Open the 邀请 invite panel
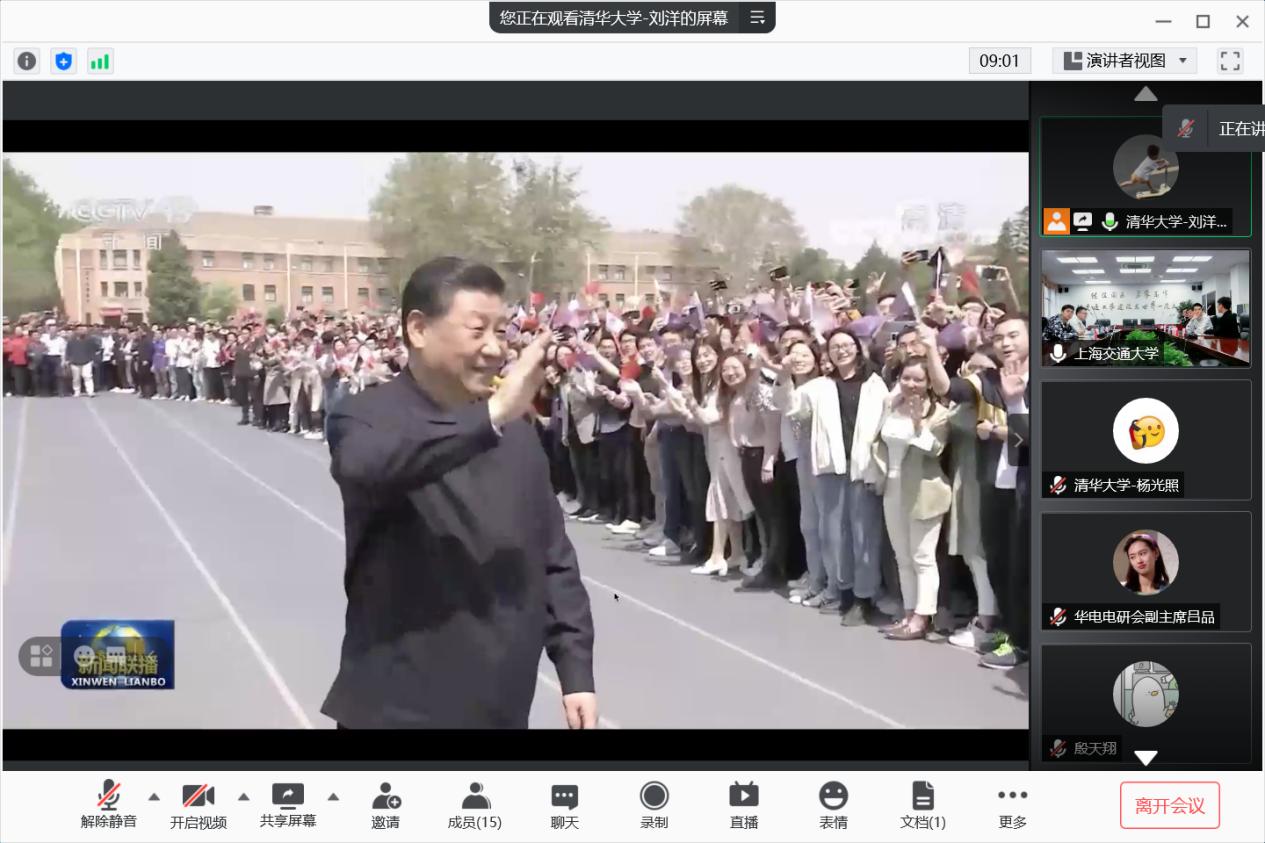 click(x=386, y=806)
